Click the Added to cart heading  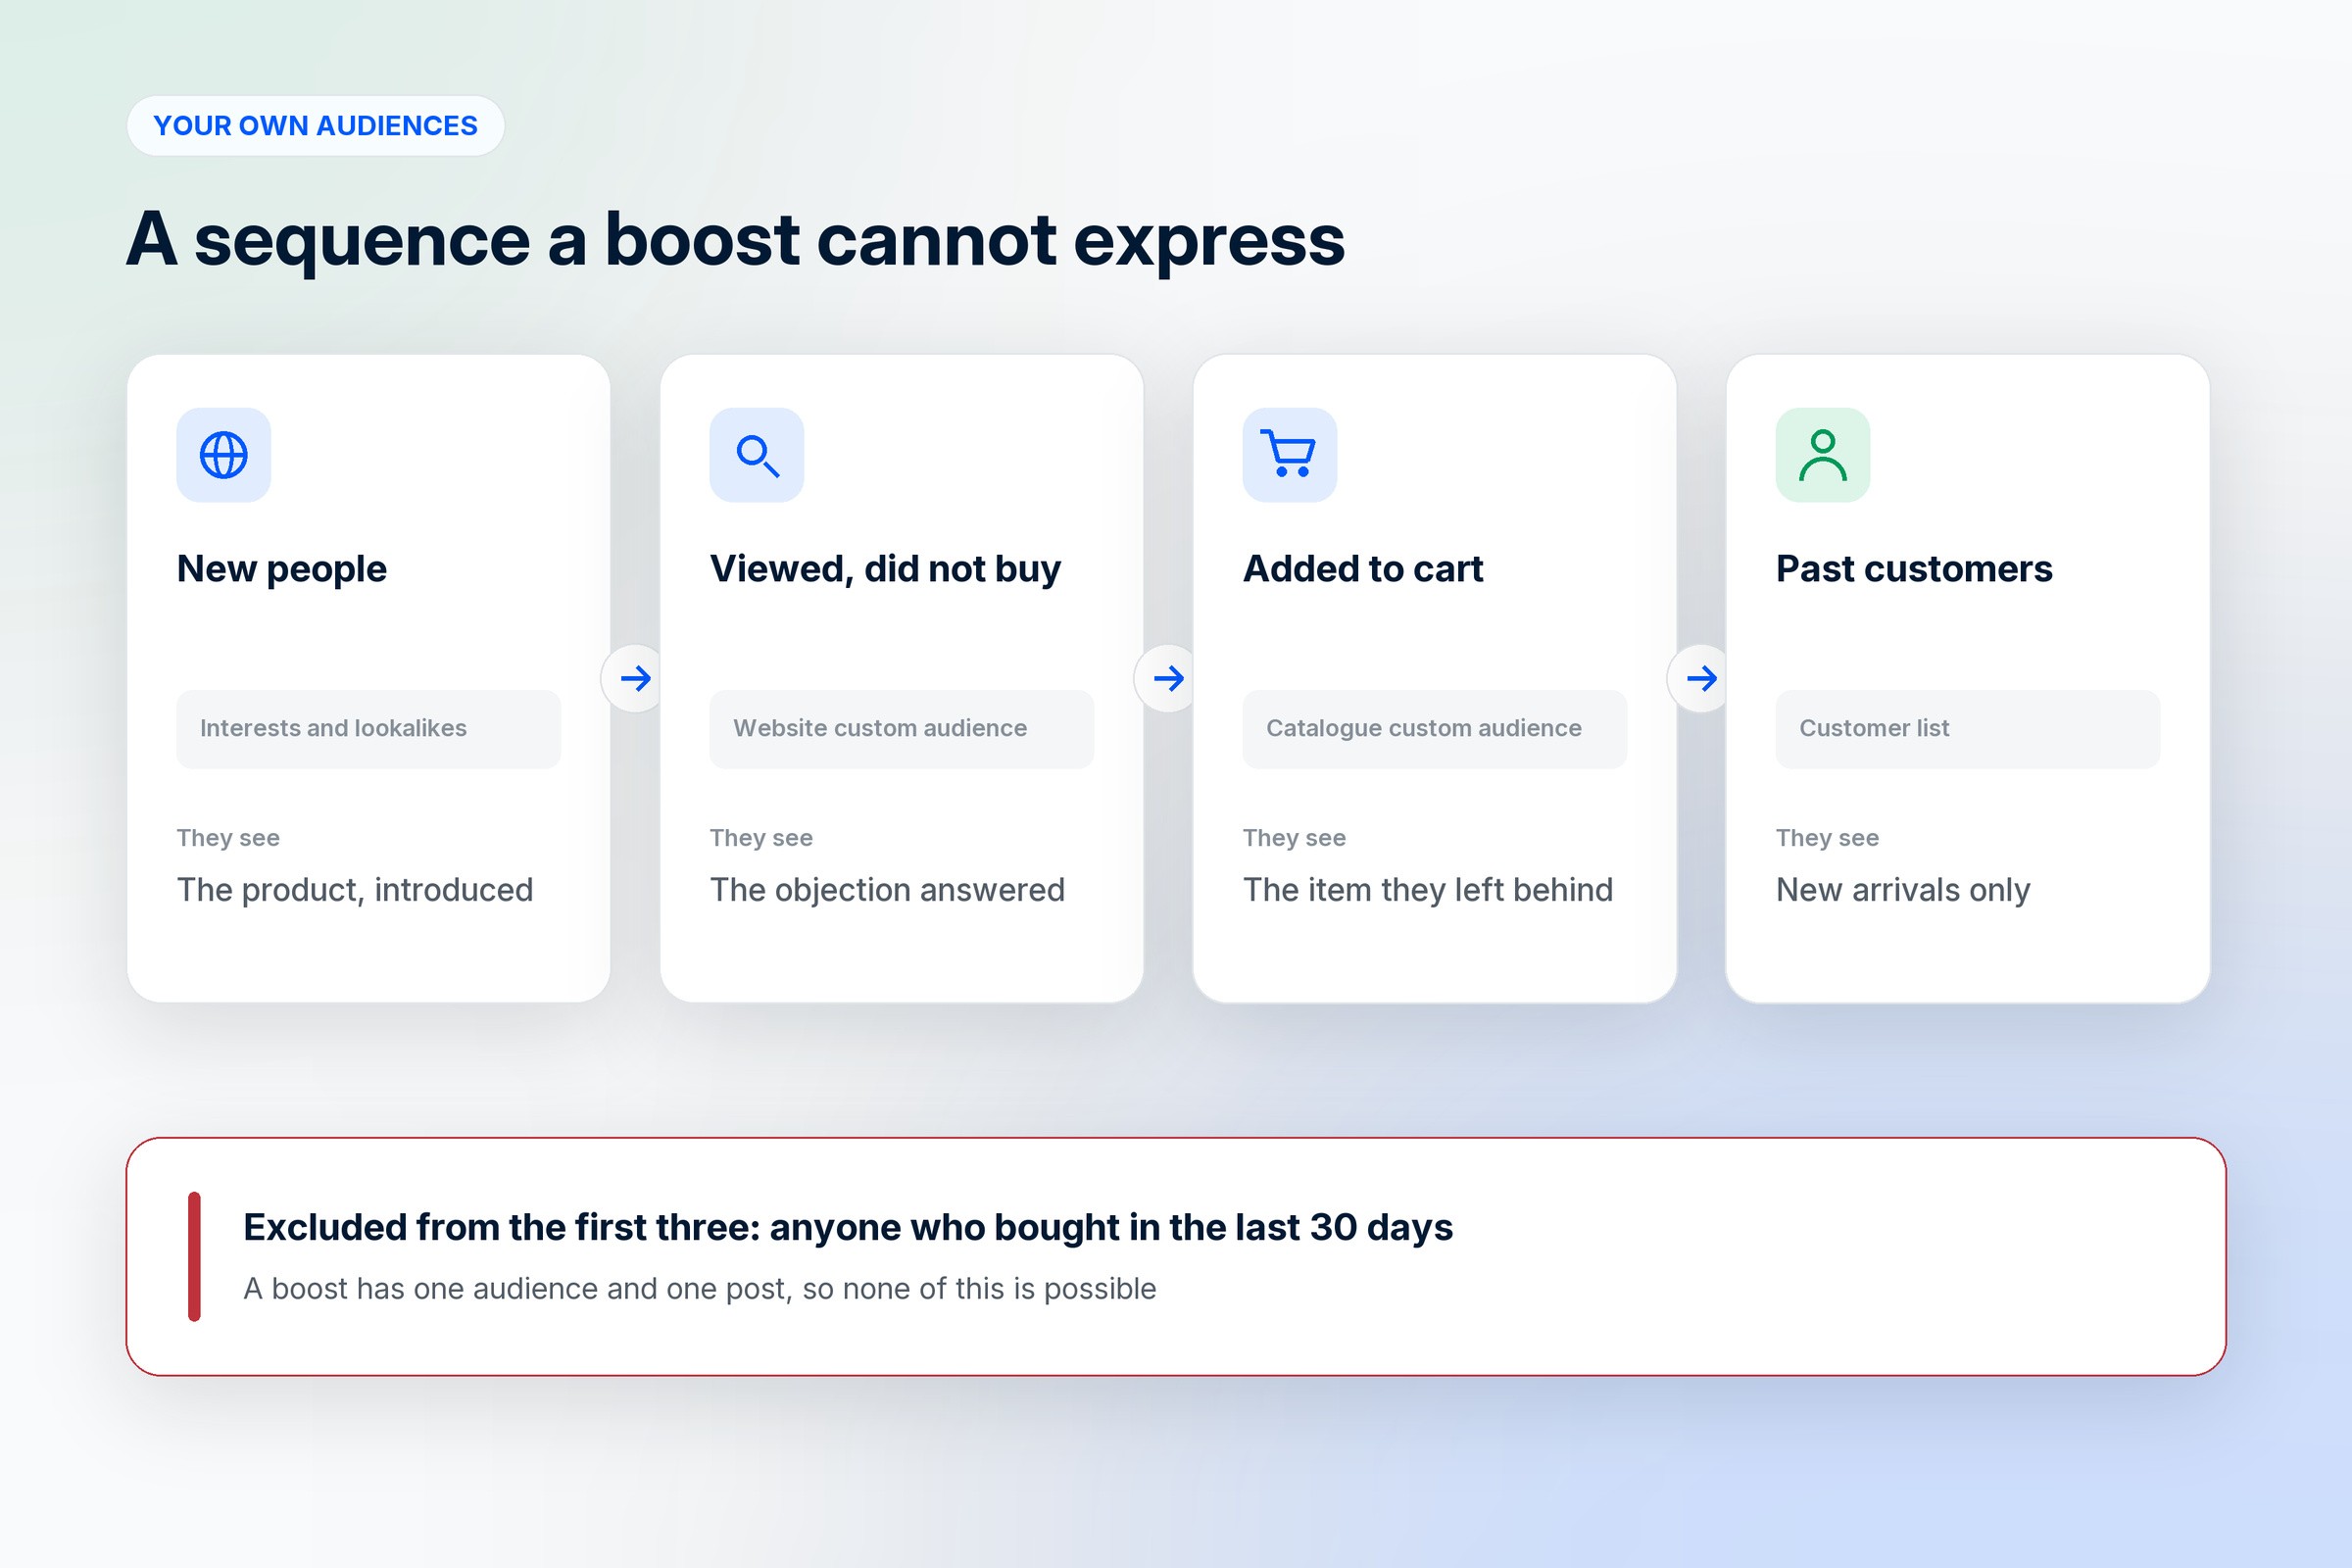point(1362,569)
